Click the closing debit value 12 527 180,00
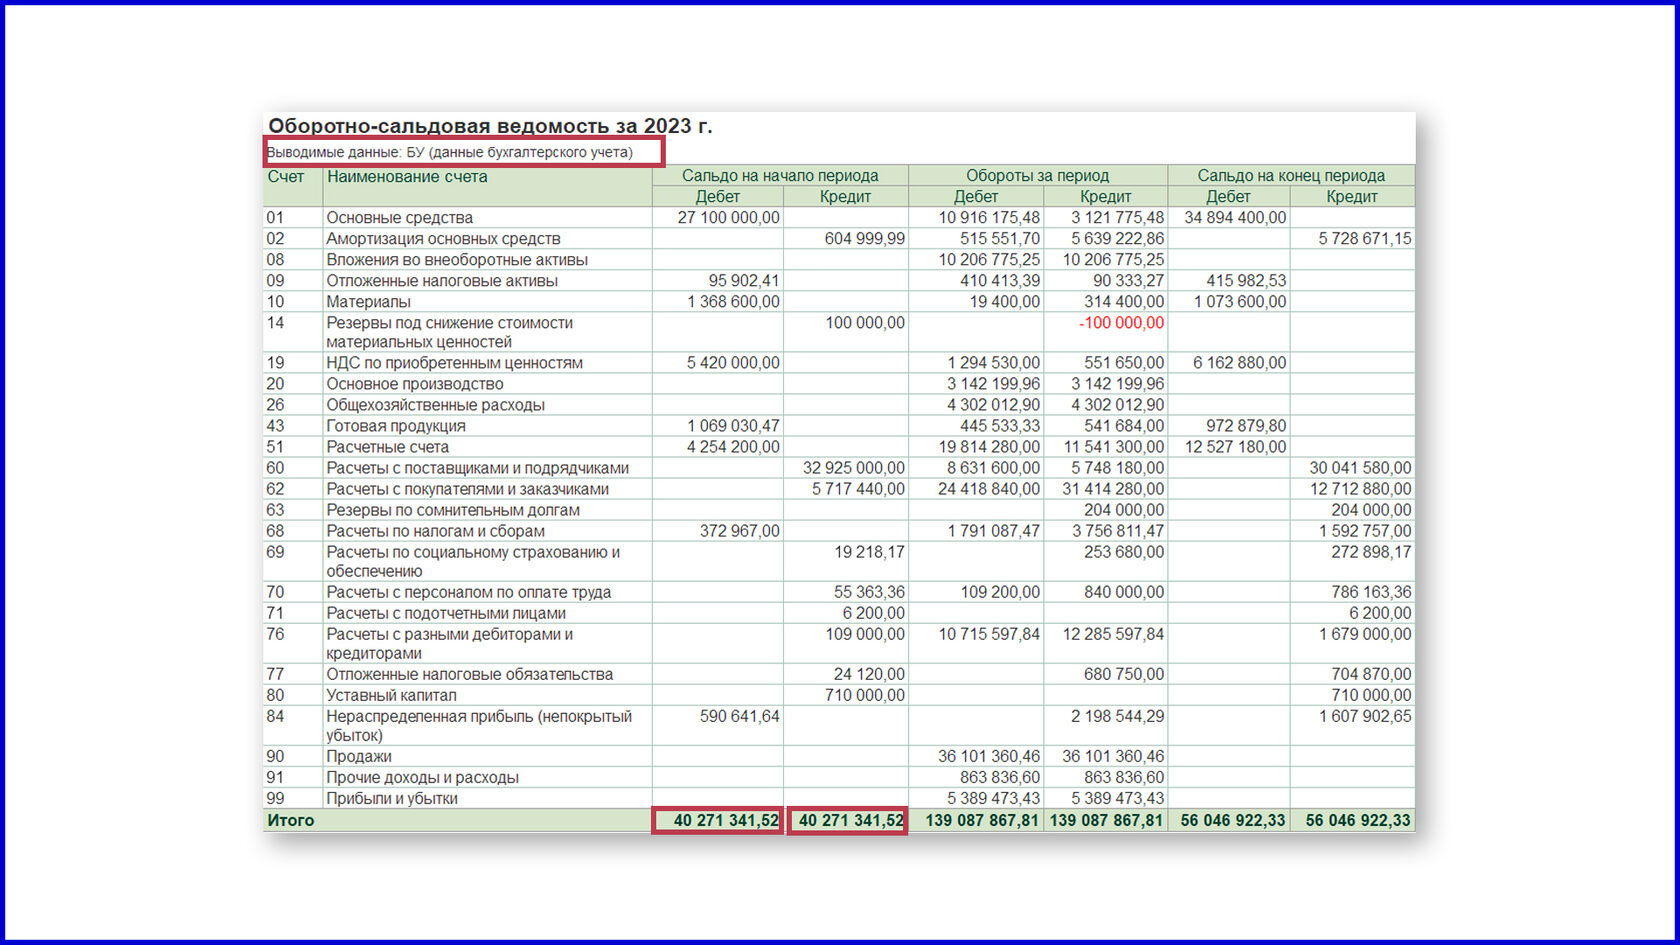The height and width of the screenshot is (945, 1680). coord(1235,447)
